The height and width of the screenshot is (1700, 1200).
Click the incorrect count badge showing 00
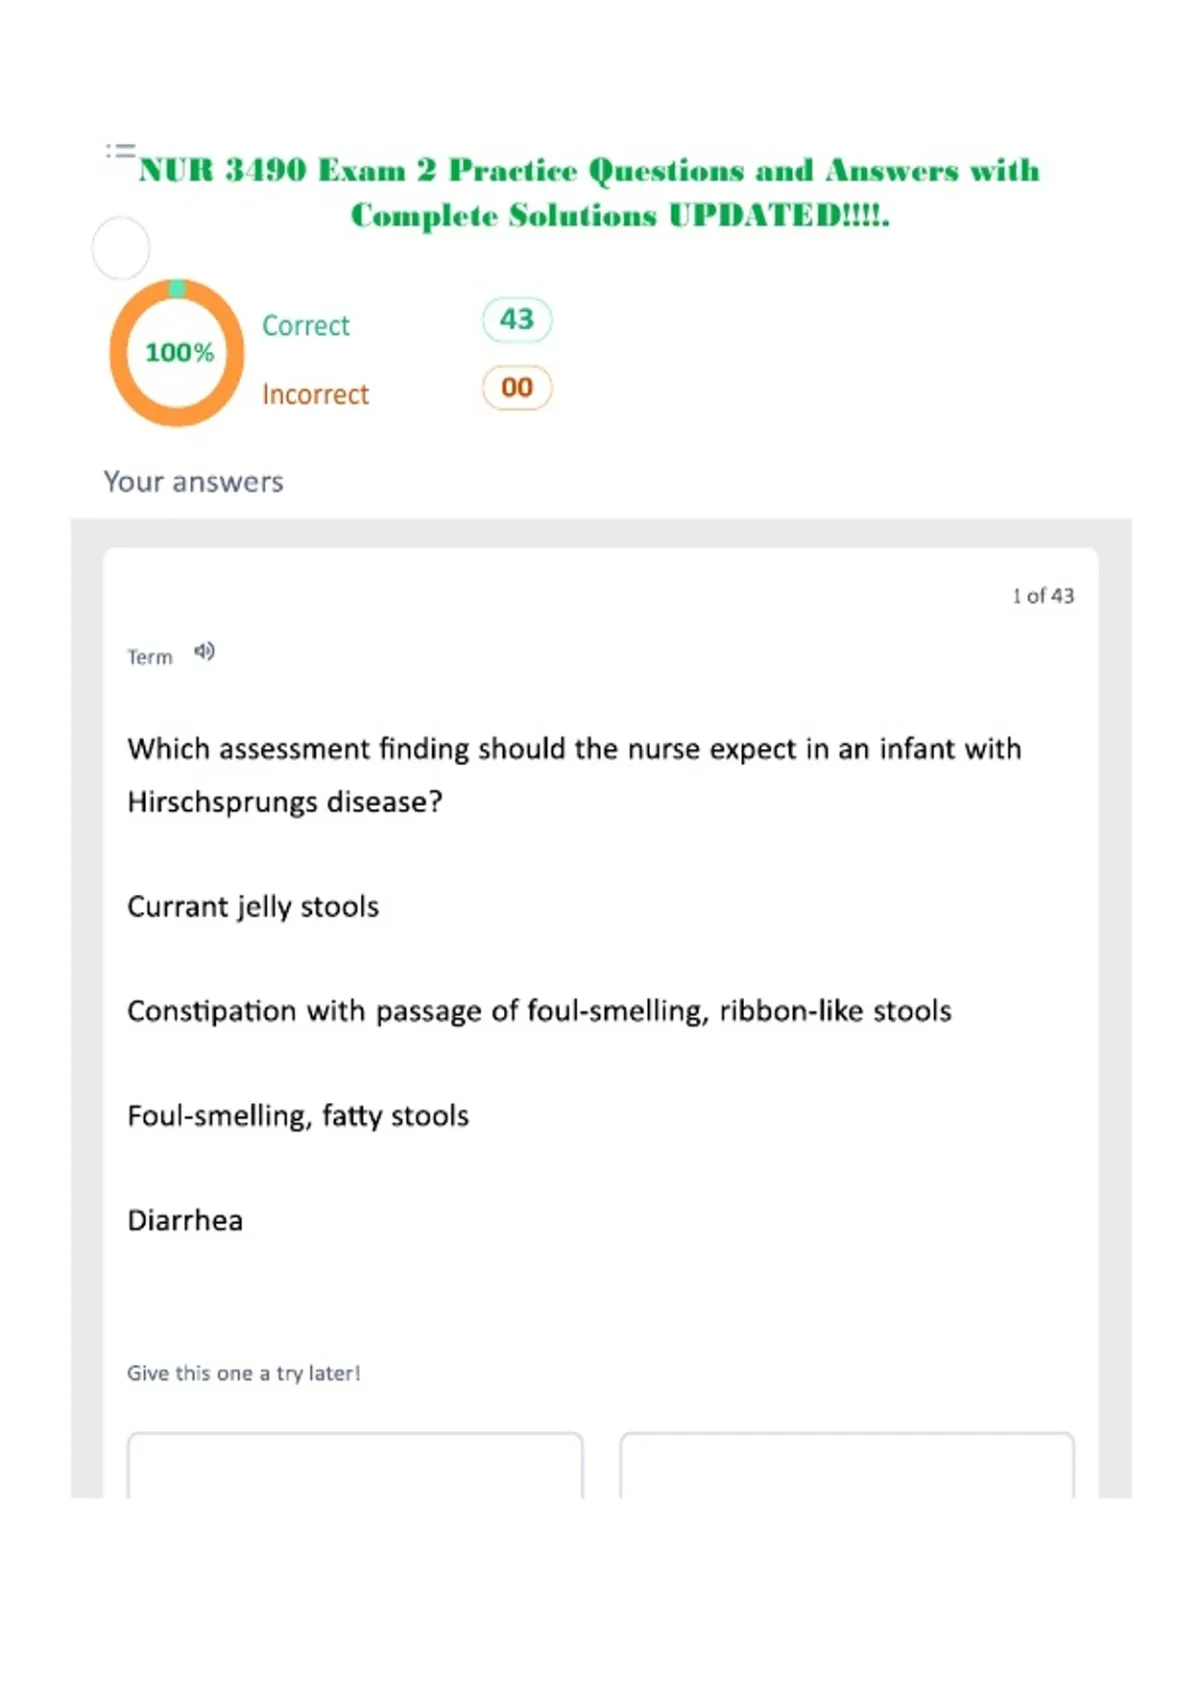point(517,388)
